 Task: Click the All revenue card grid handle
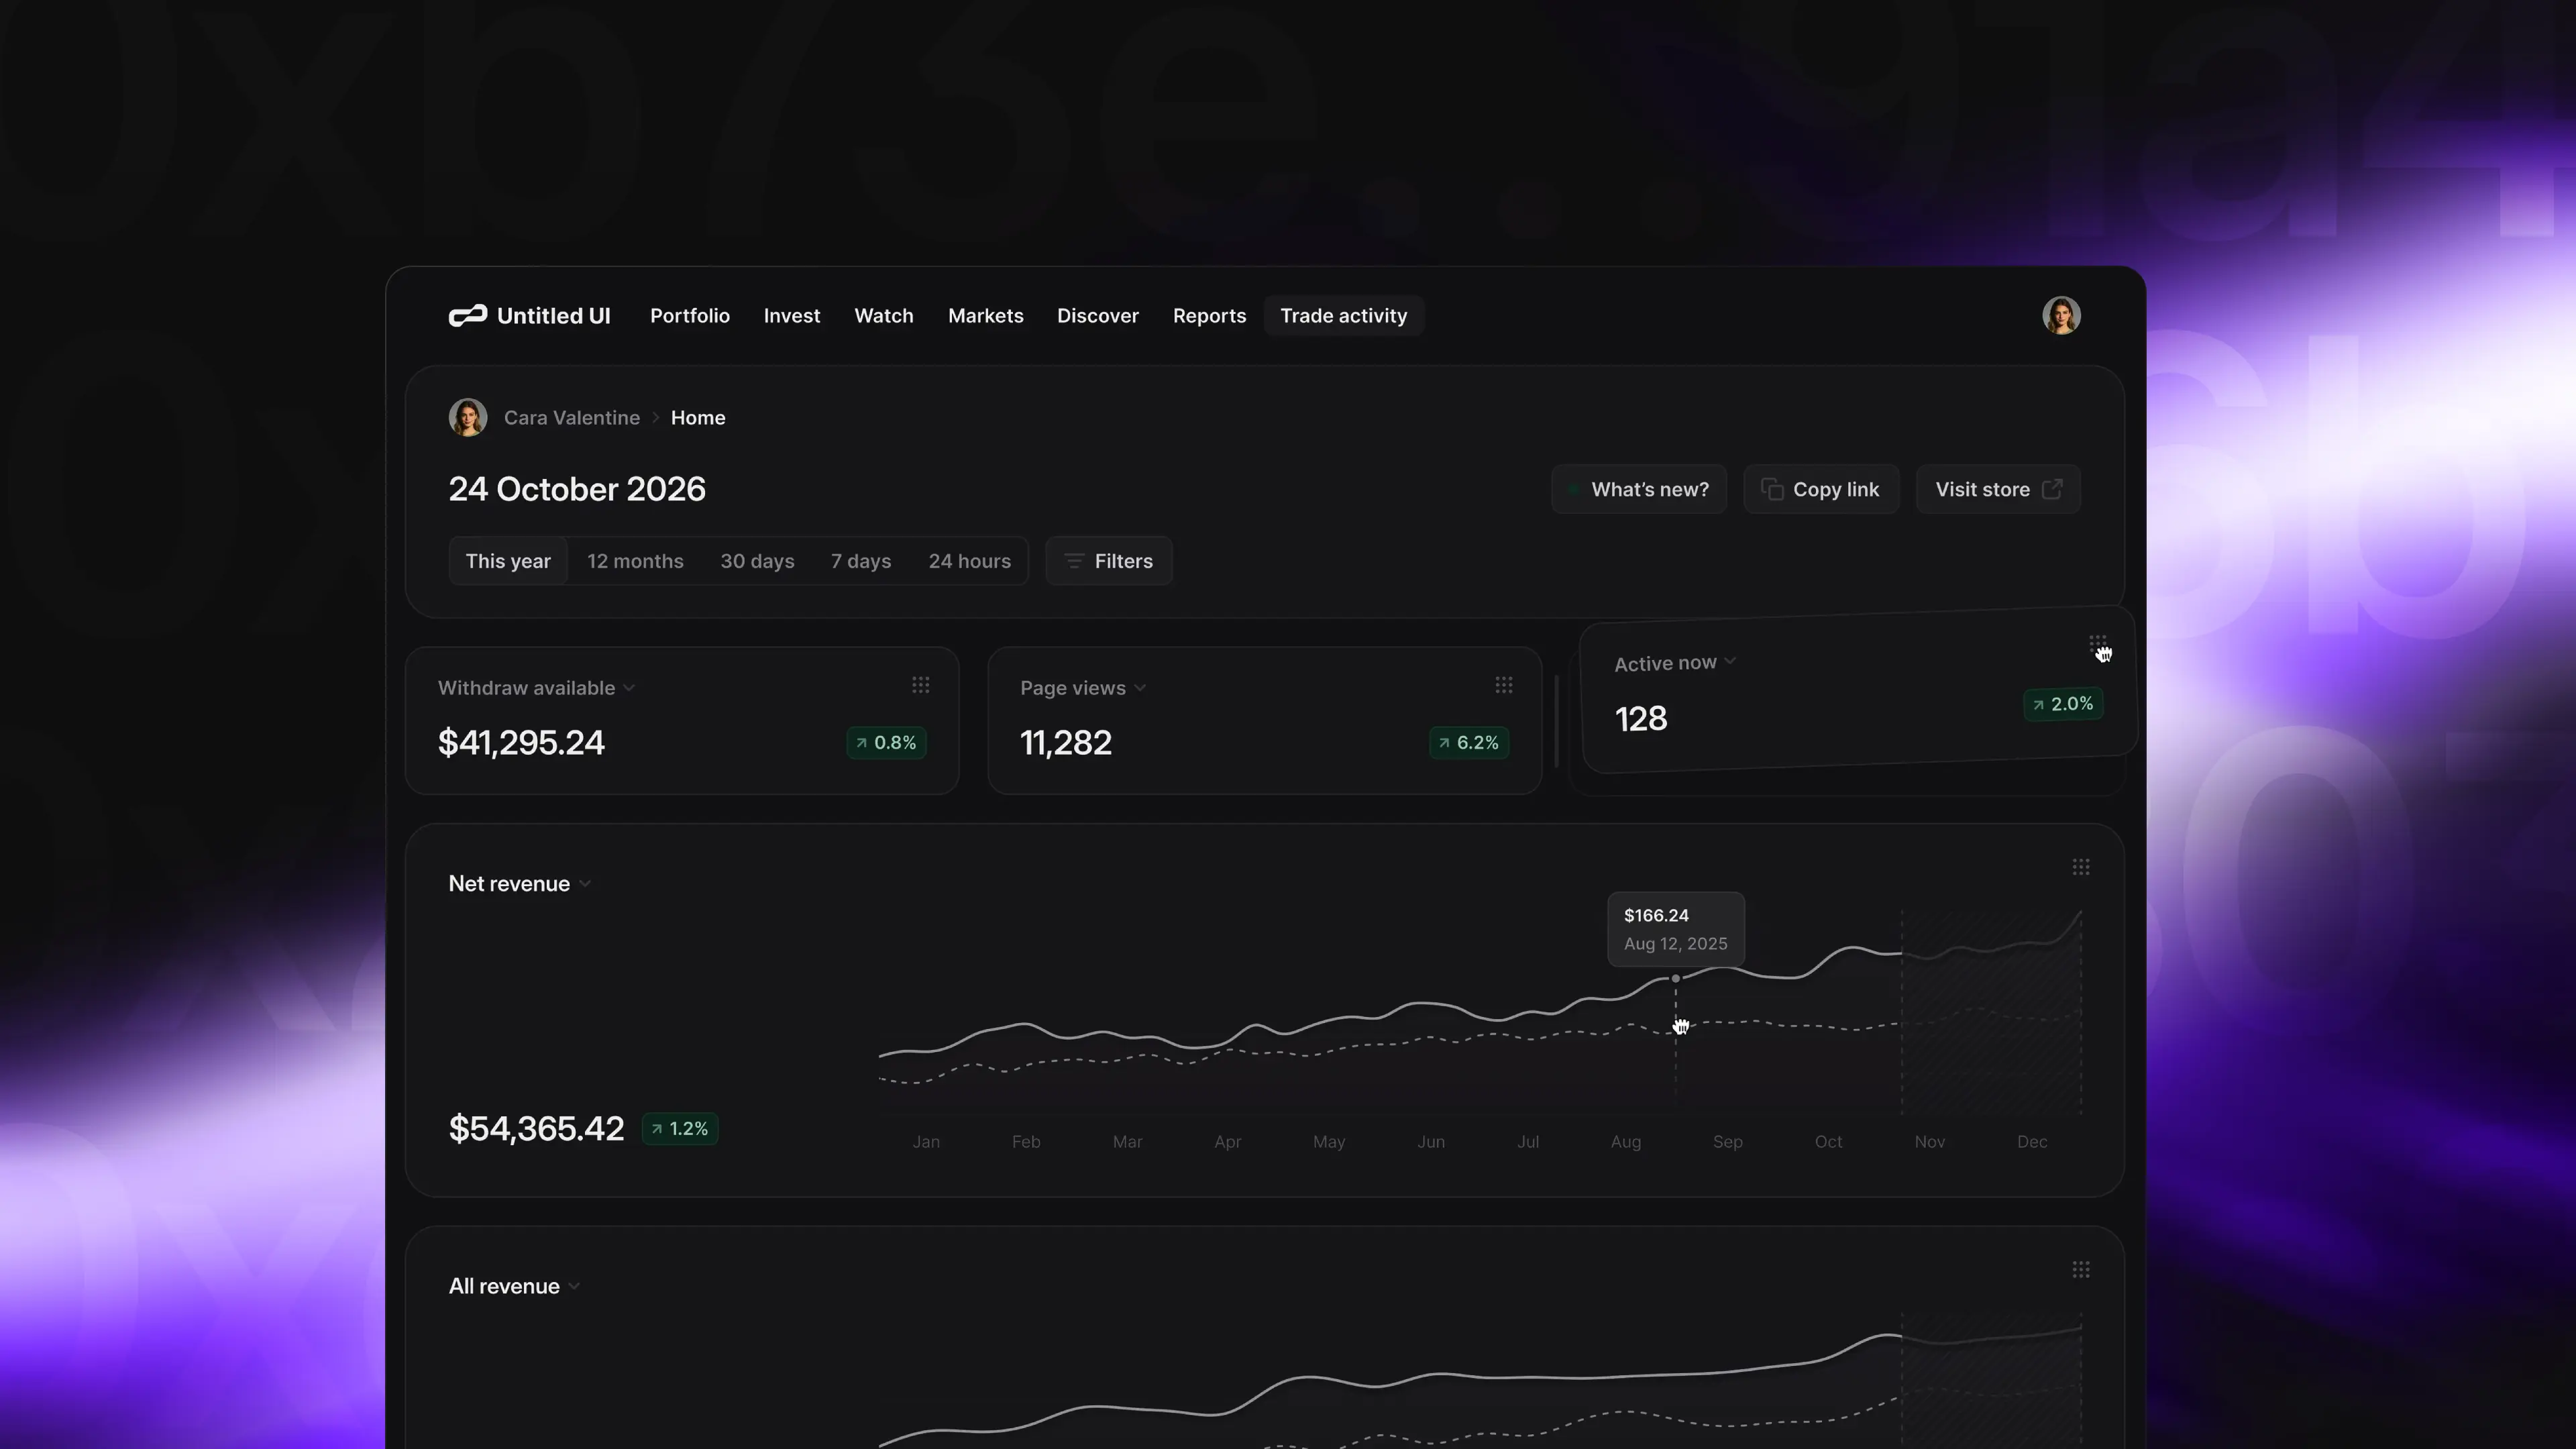pos(2081,1270)
